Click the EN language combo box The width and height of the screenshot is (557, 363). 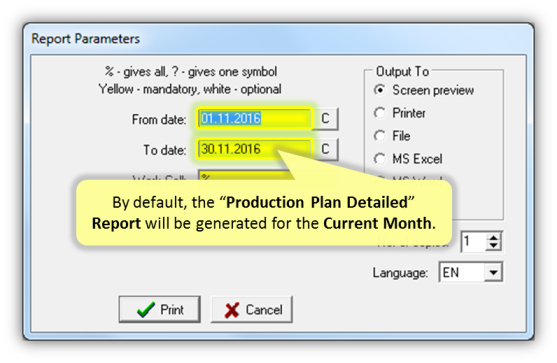click(x=471, y=272)
